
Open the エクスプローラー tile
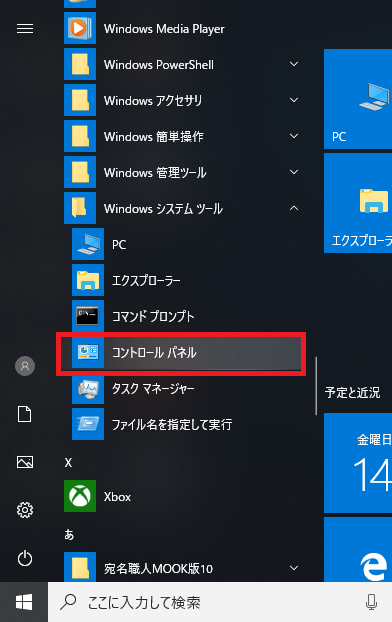(x=358, y=203)
